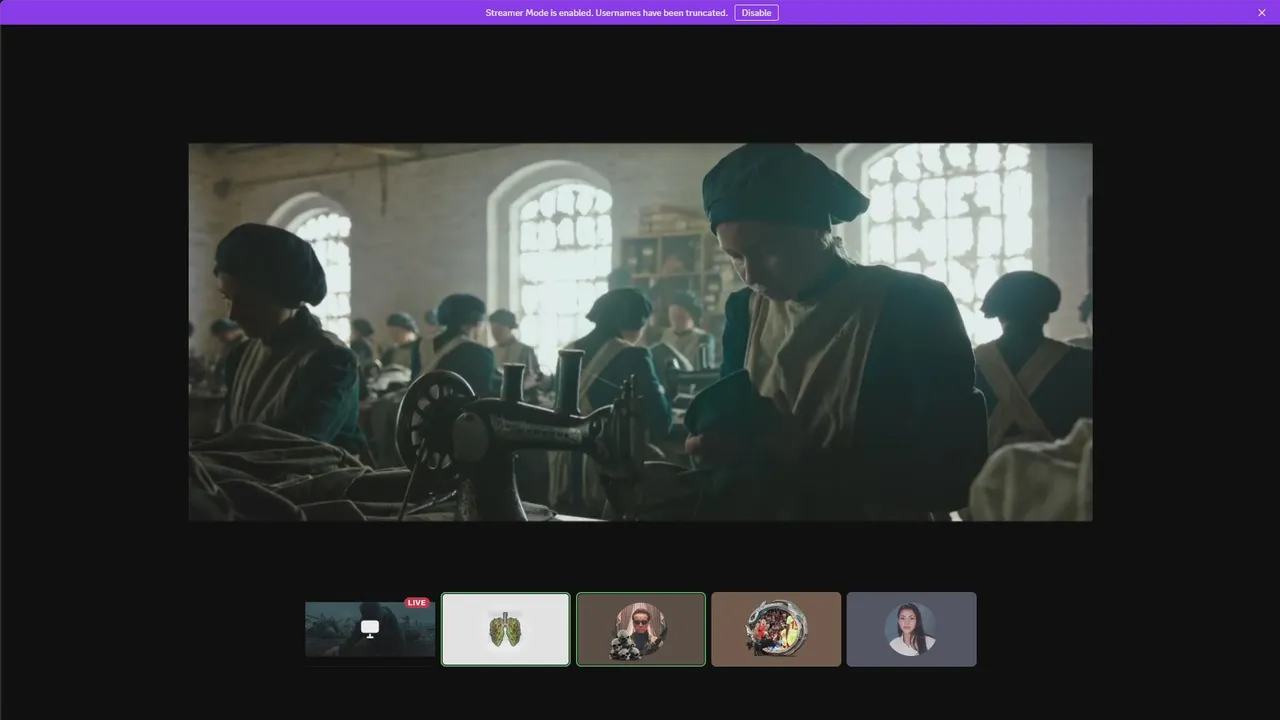Dismiss the Streamer Mode notice with X
This screenshot has height=720, width=1280.
[1262, 13]
